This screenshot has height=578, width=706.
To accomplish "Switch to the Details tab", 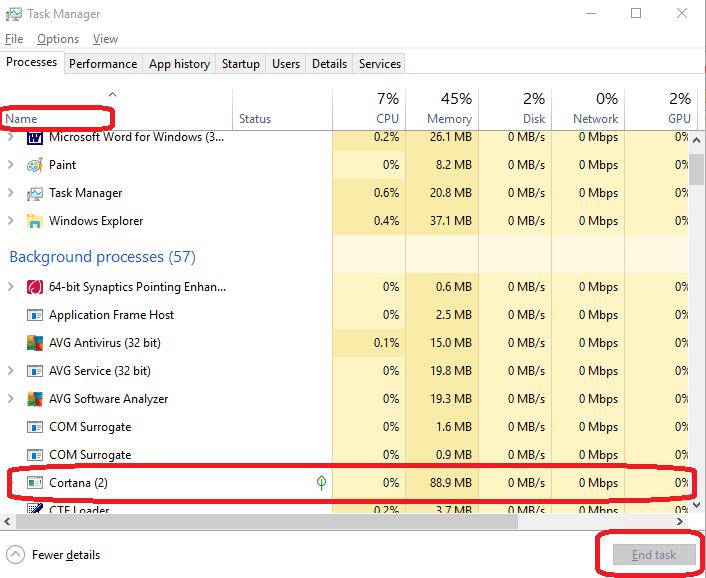I will (330, 64).
